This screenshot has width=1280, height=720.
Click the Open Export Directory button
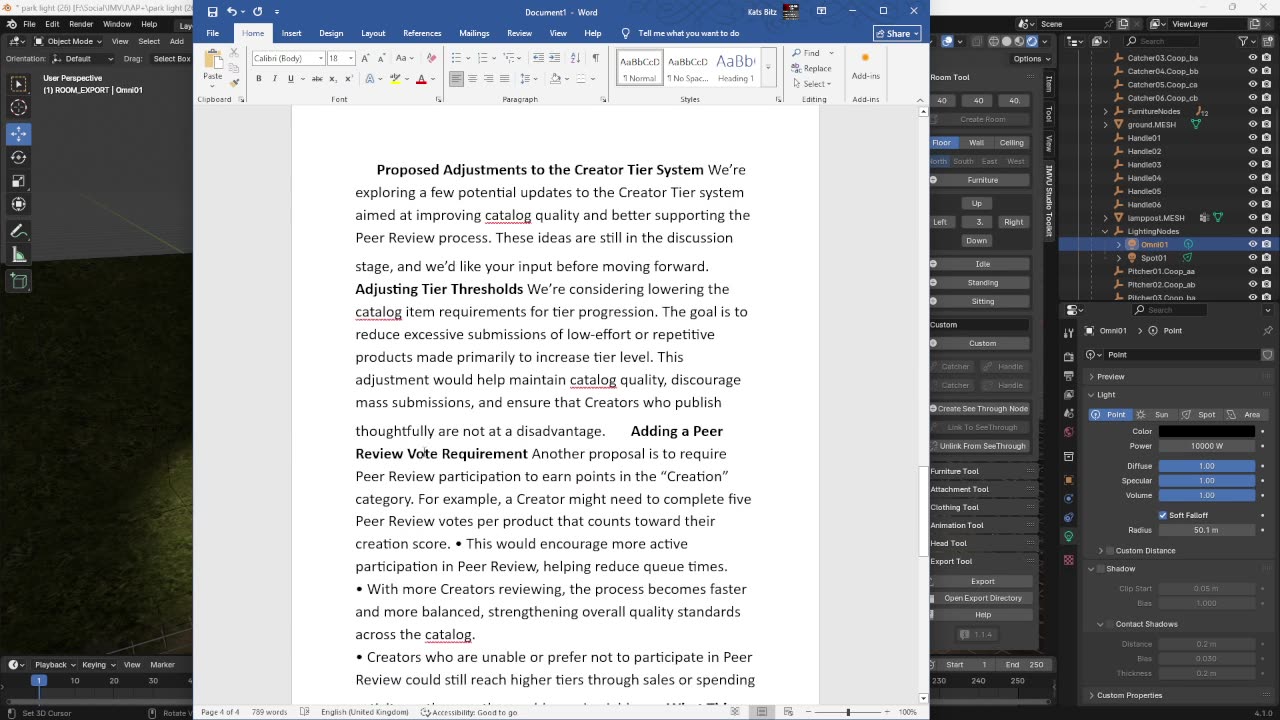coord(982,598)
